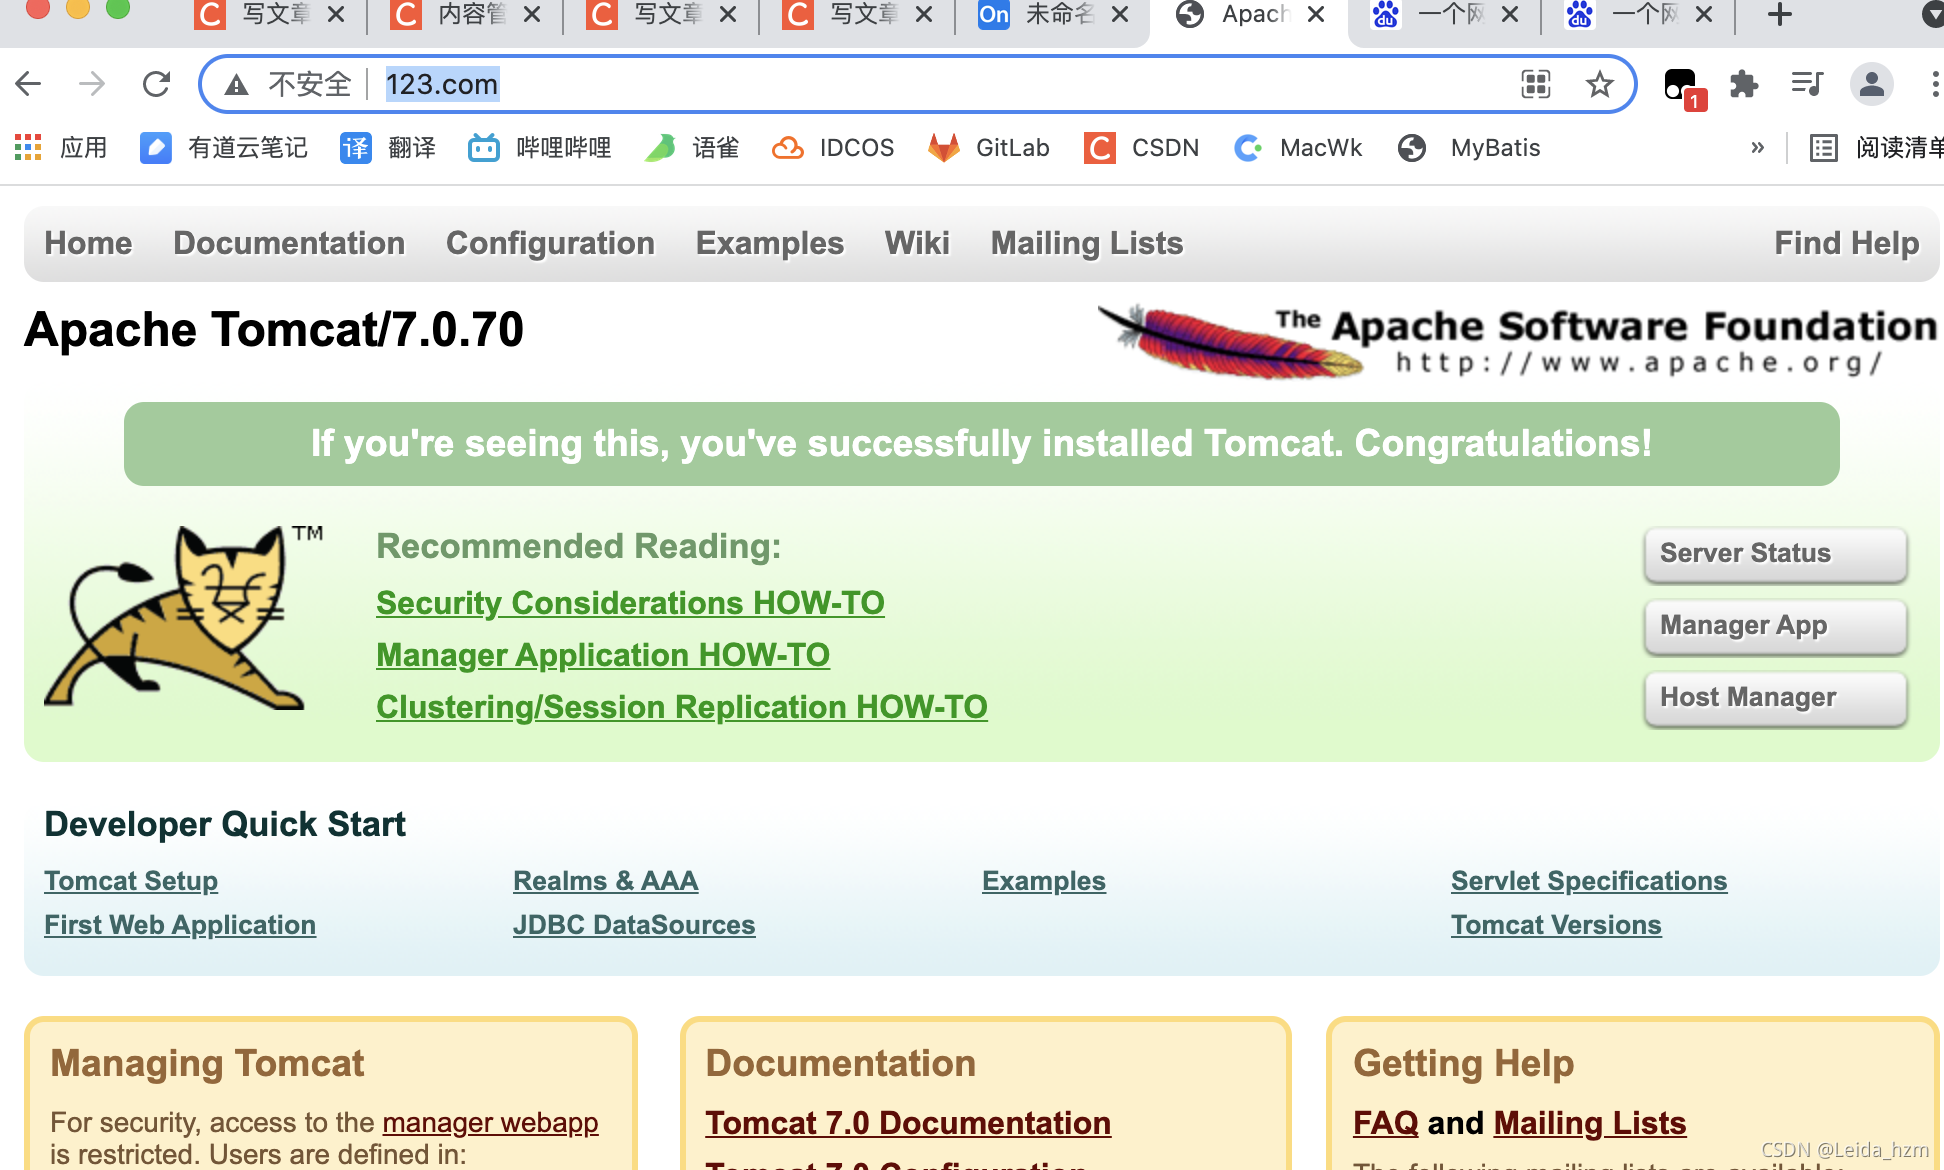Open the MacWk bookmark
Screen dimensions: 1944x1170
coord(1298,148)
